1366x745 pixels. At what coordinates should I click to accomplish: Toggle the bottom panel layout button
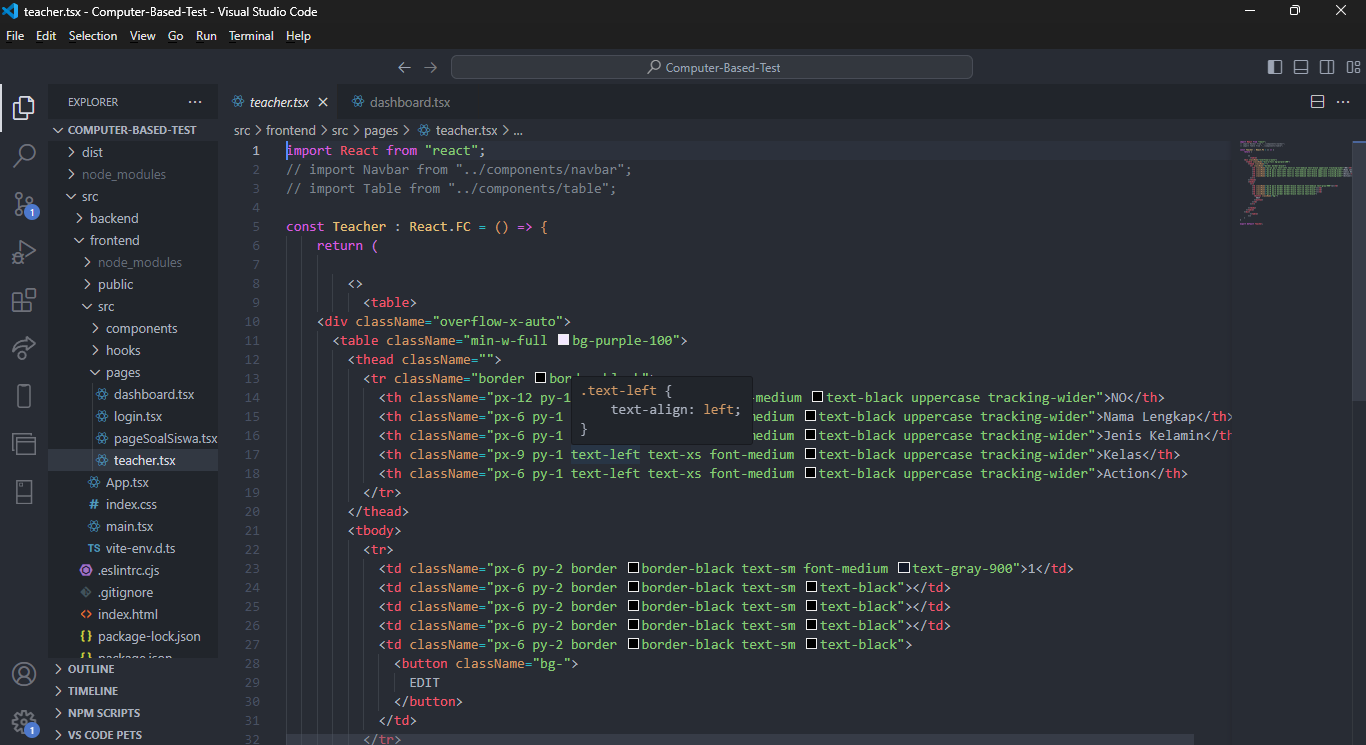pyautogui.click(x=1301, y=67)
